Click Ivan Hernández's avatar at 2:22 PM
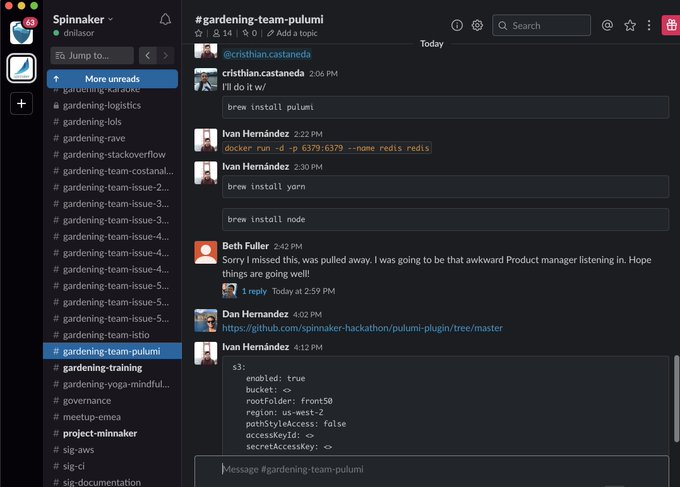The width and height of the screenshot is (680, 487). pos(206,140)
